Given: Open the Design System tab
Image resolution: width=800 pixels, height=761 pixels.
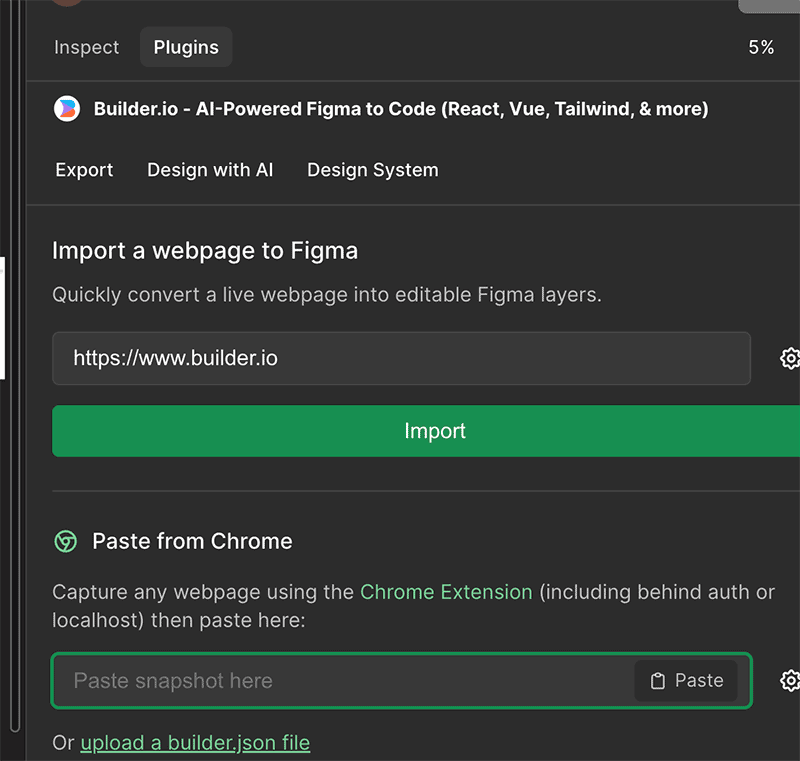Looking at the screenshot, I should [372, 170].
